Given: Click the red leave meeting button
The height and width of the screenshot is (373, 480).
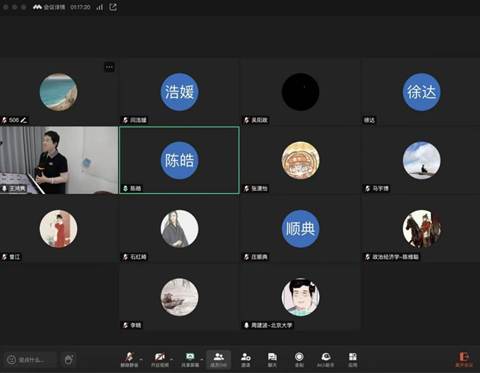Looking at the screenshot, I should point(464,359).
